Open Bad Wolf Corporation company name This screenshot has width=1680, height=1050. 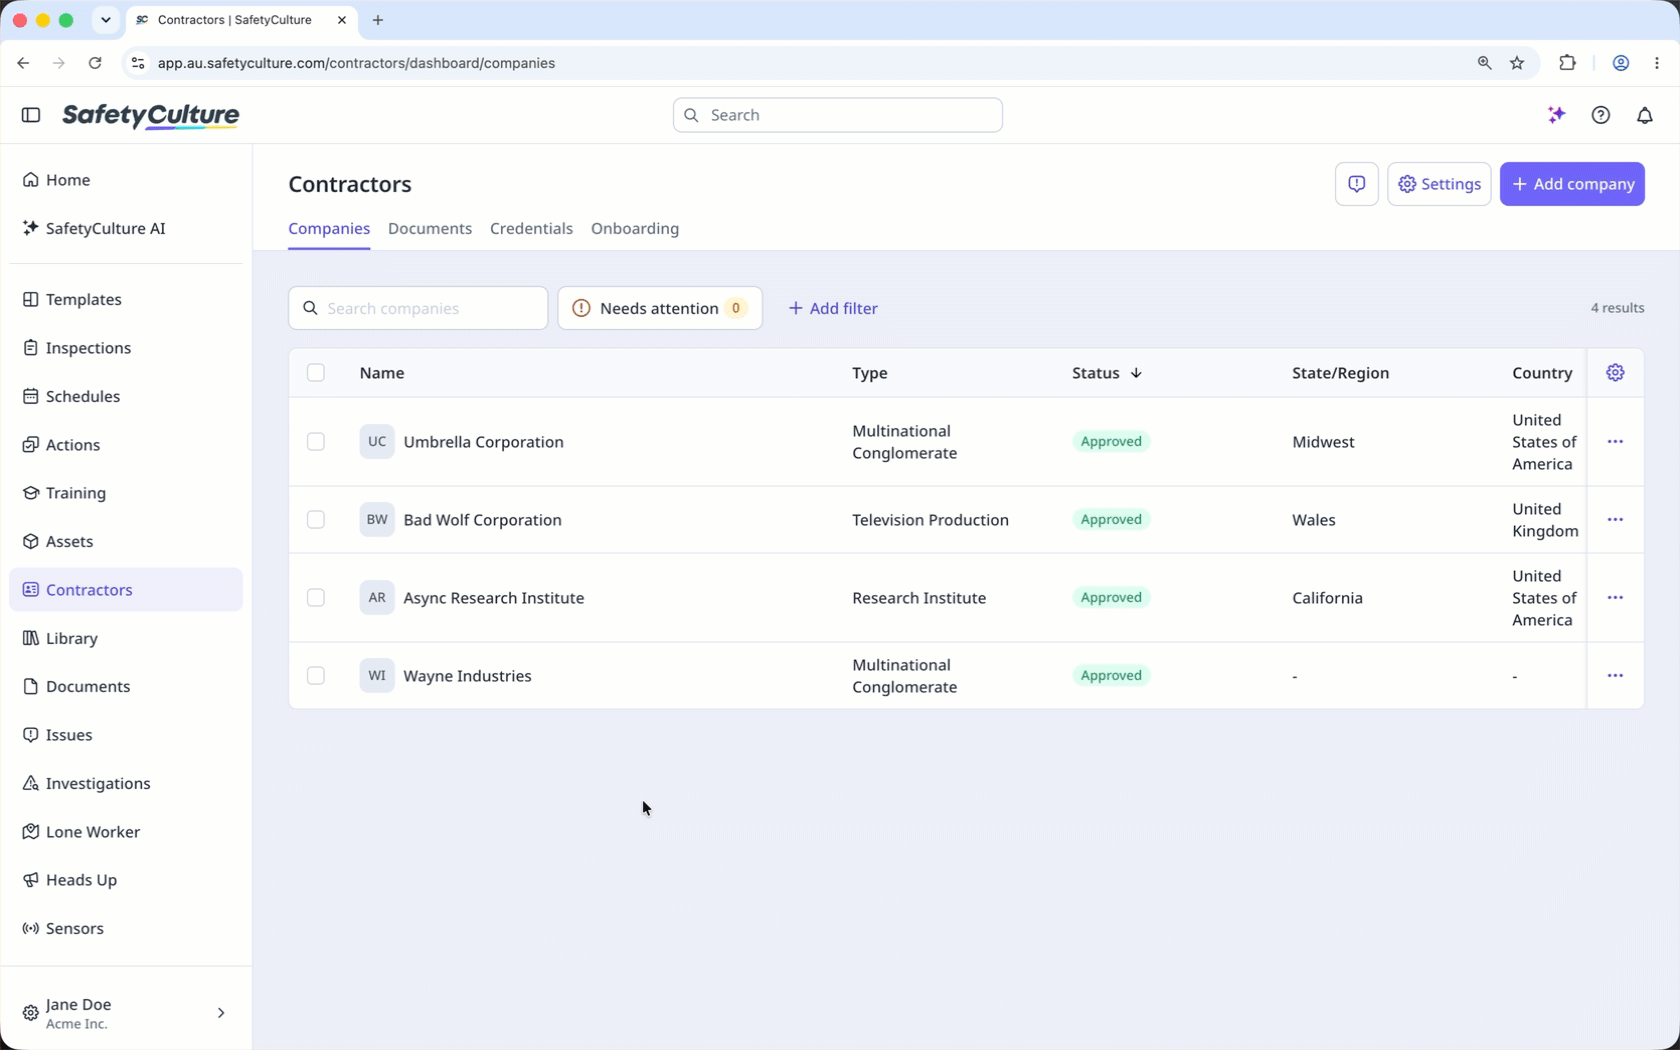pyautogui.click(x=482, y=520)
